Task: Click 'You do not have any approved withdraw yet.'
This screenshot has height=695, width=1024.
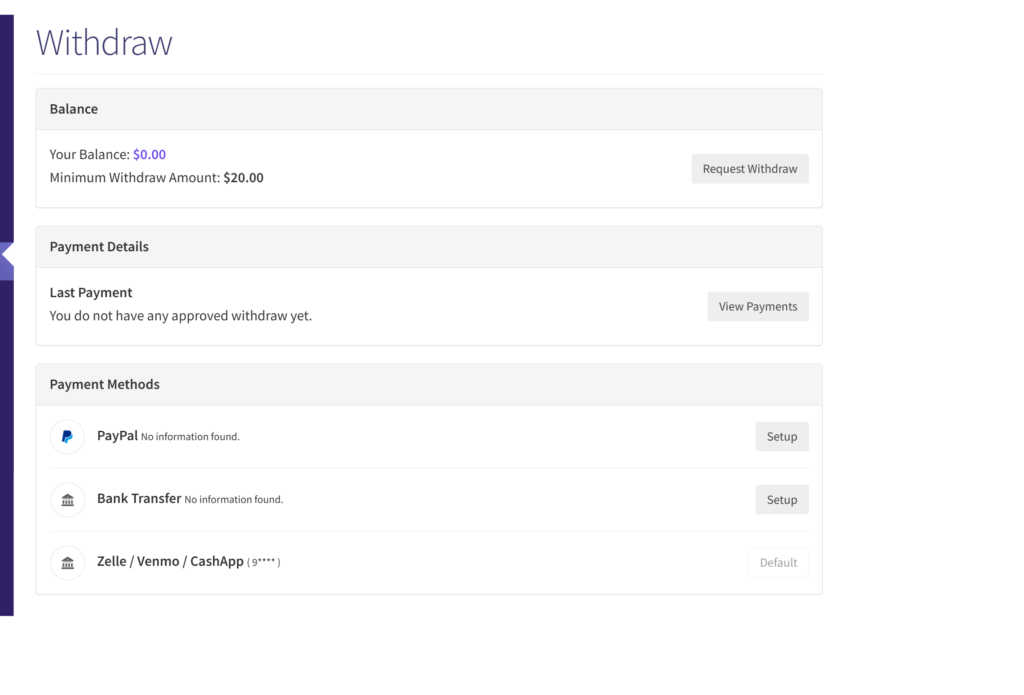Action: [181, 315]
